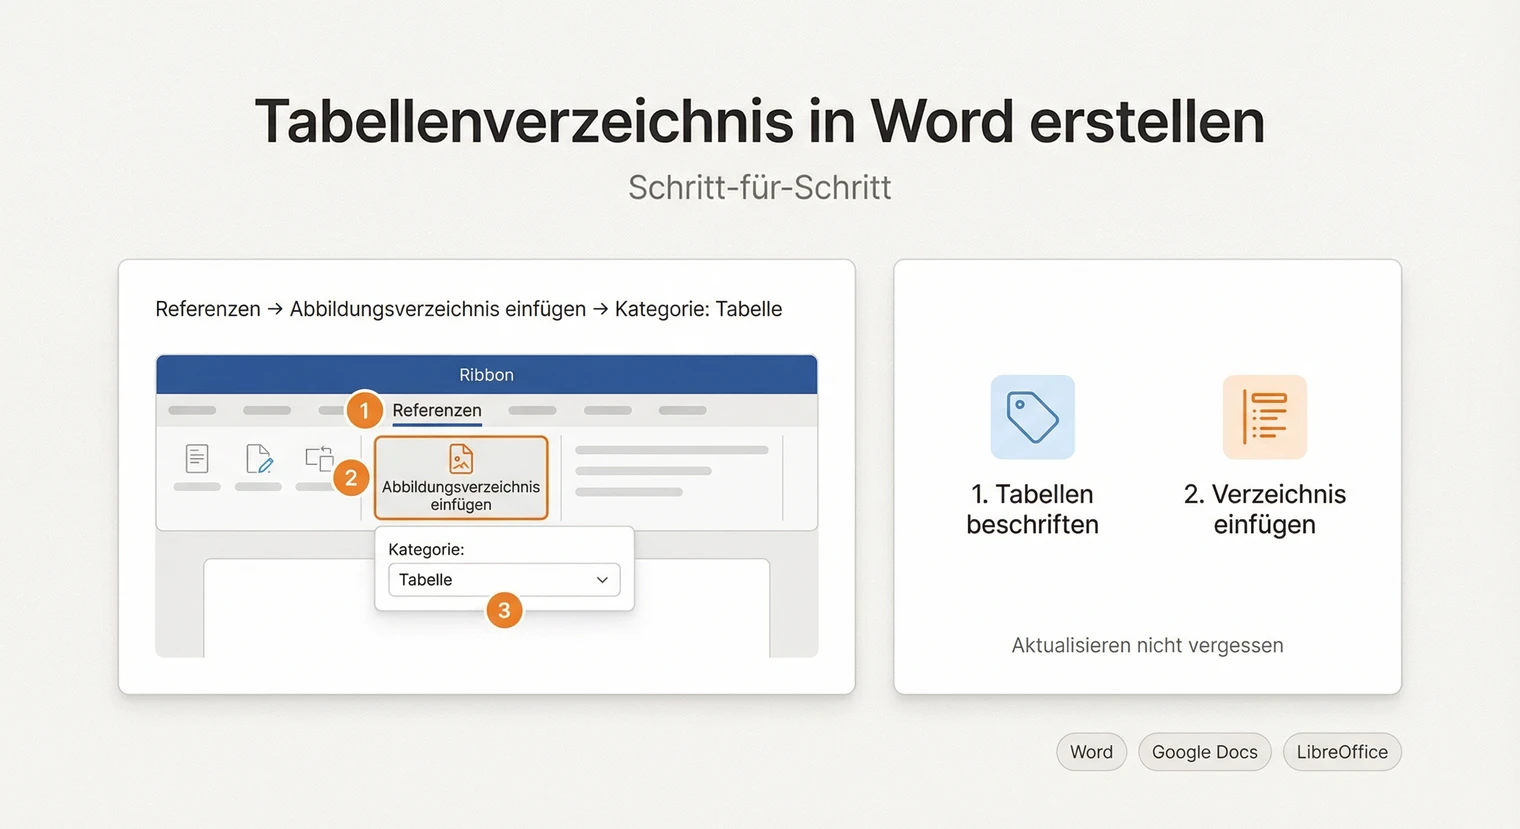This screenshot has height=829, width=1520.
Task: Click the orange step 1 numbered badge
Action: coord(364,410)
